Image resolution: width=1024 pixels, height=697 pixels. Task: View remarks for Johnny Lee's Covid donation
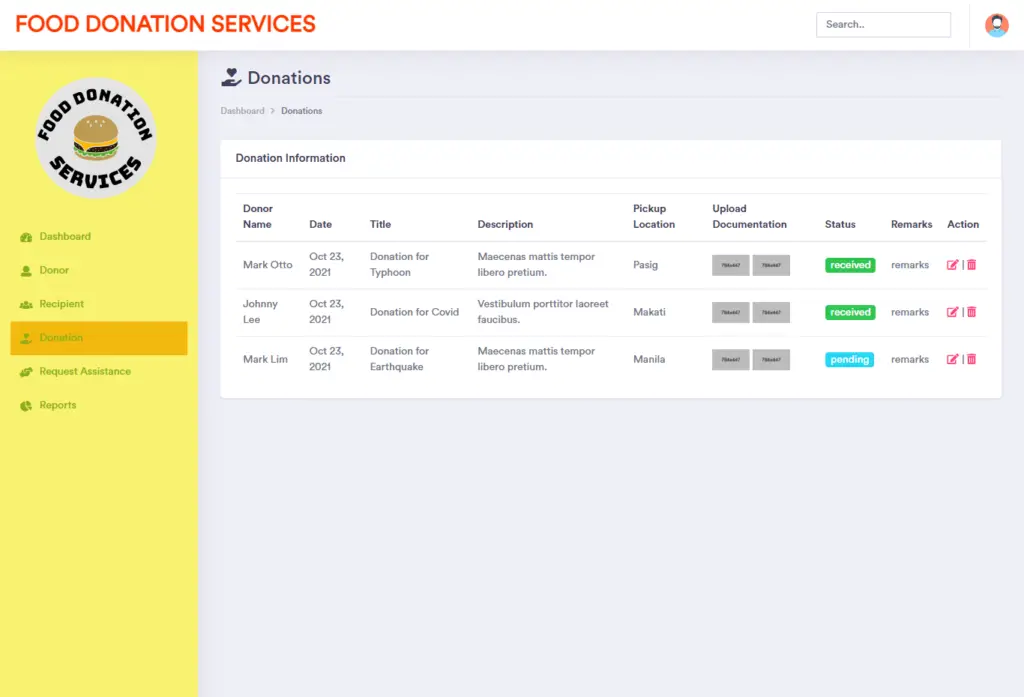click(x=909, y=312)
